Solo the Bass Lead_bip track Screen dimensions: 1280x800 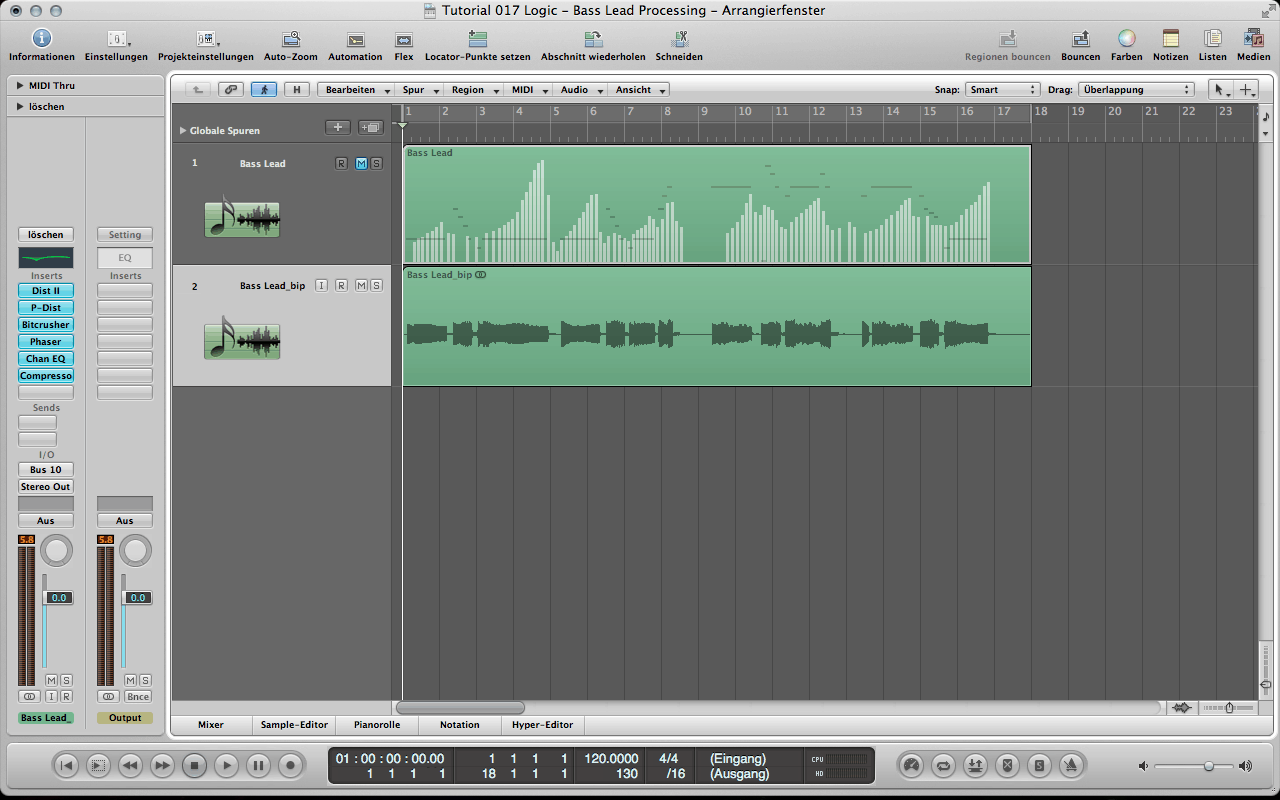(x=376, y=286)
